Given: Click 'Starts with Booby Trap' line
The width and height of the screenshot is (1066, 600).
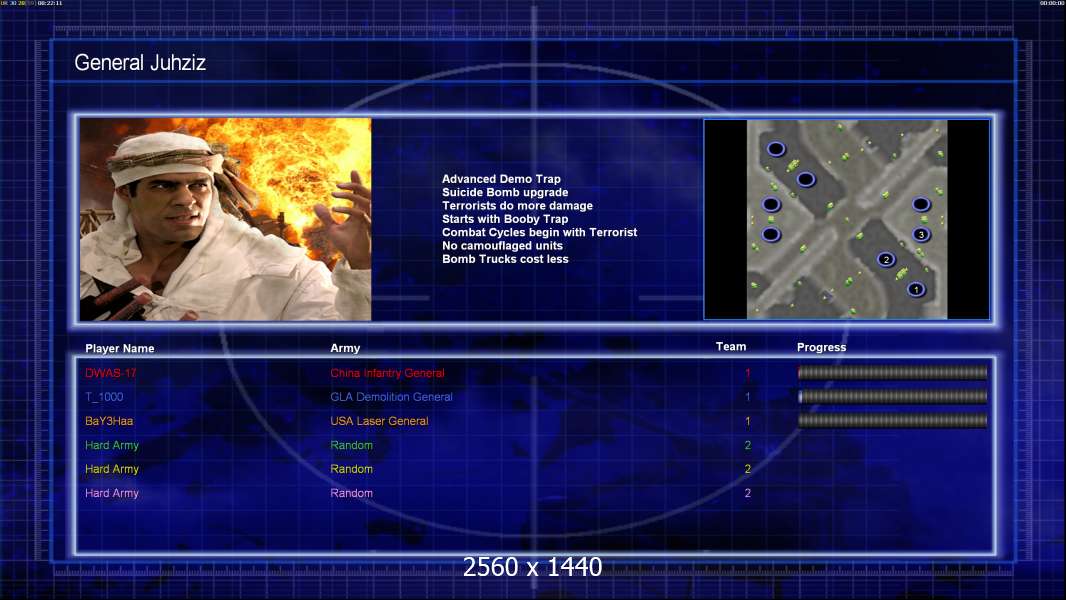Looking at the screenshot, I should [x=505, y=219].
